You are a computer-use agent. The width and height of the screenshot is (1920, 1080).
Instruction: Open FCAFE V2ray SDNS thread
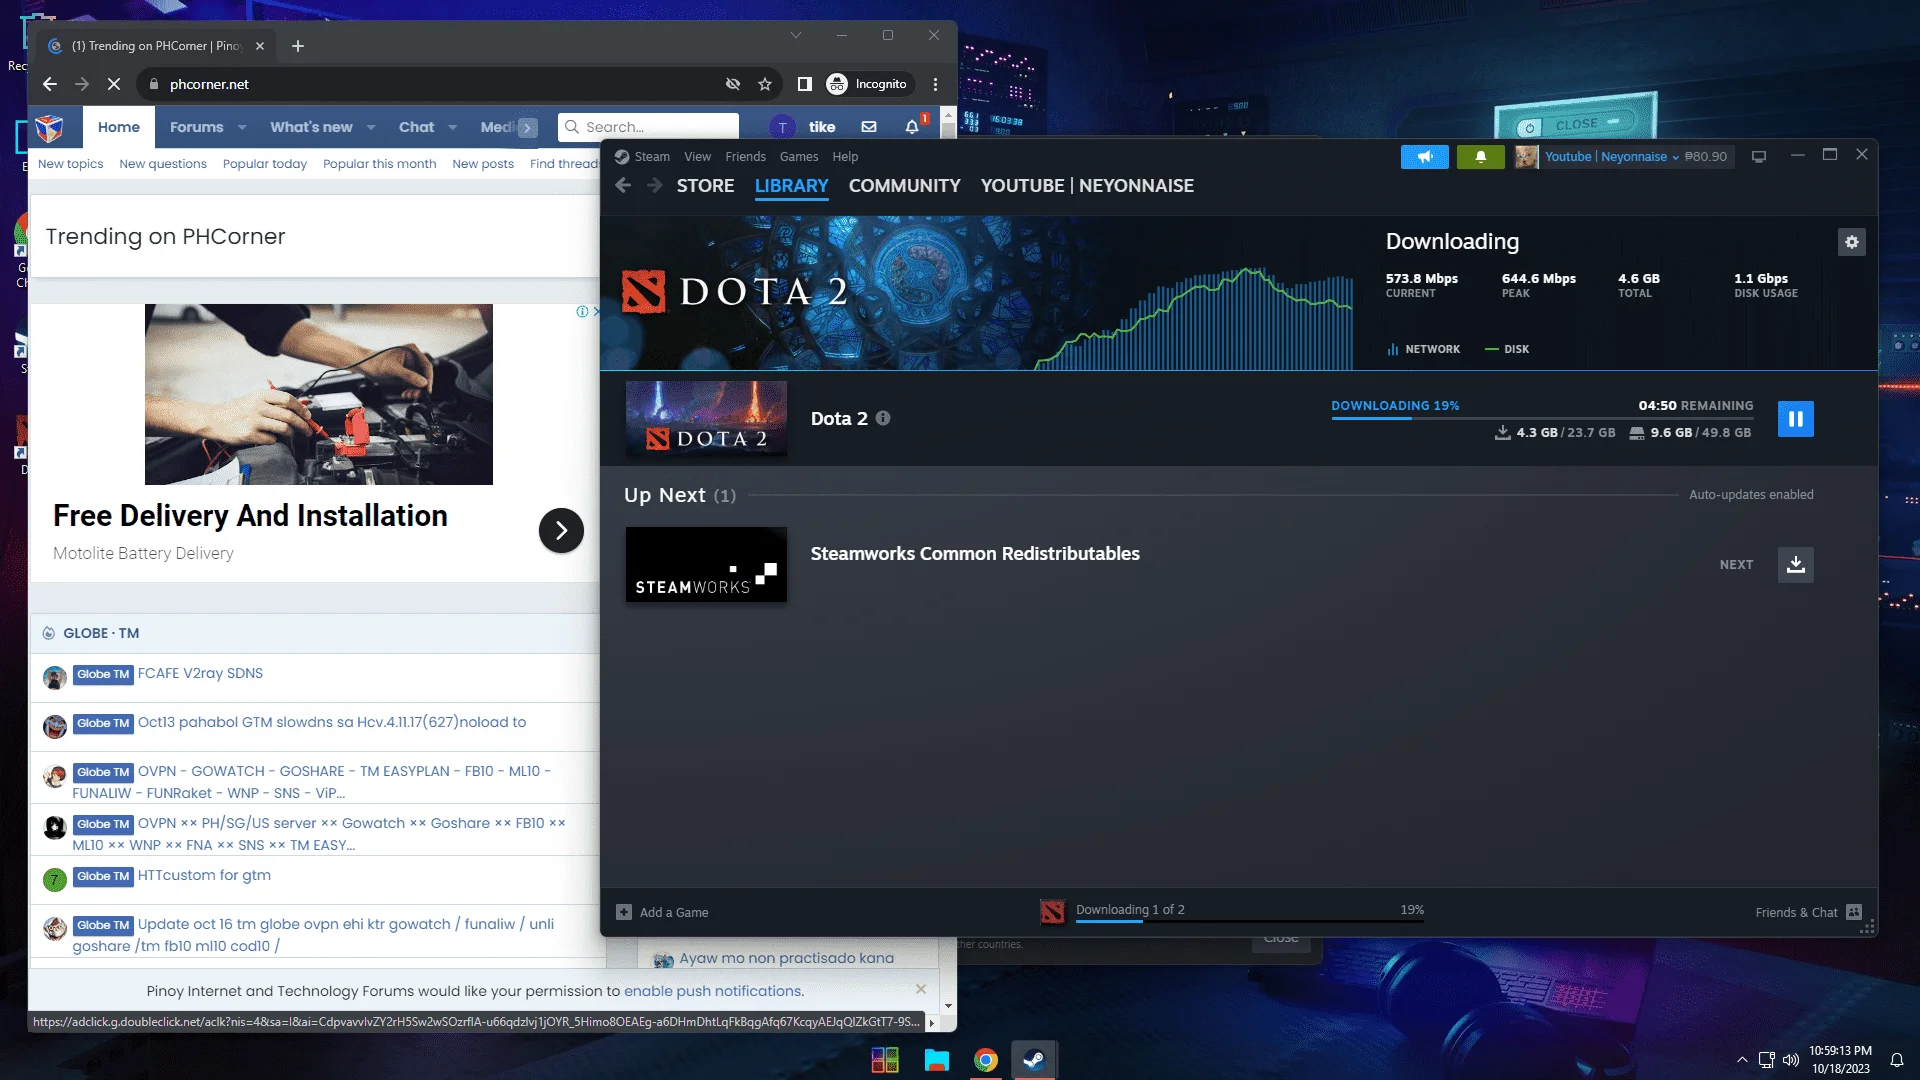(200, 673)
